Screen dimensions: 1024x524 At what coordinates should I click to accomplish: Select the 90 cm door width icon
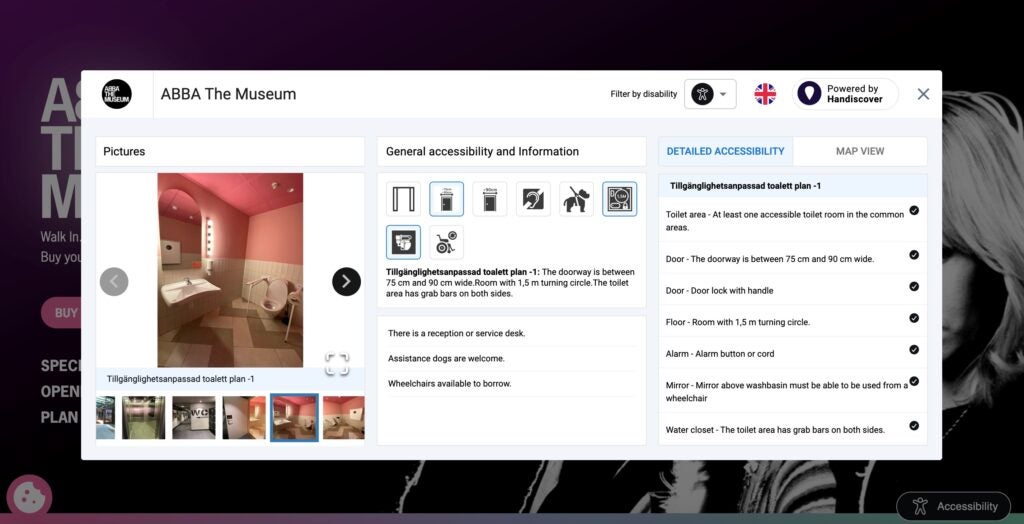click(490, 199)
